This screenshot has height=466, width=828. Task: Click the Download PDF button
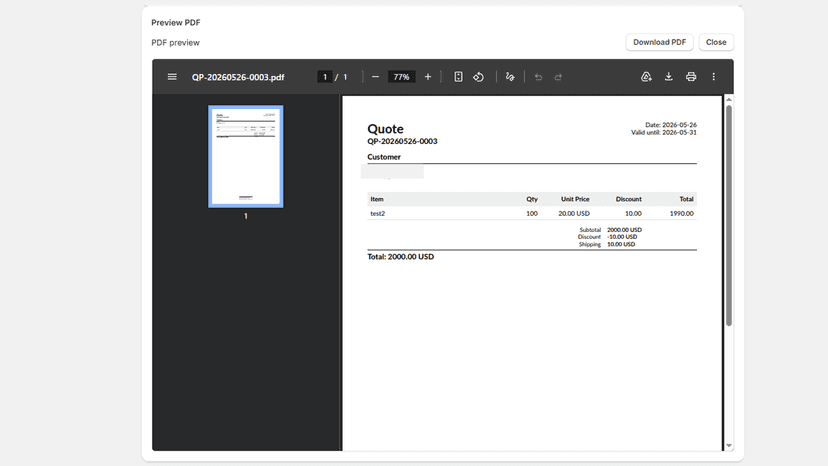[660, 42]
